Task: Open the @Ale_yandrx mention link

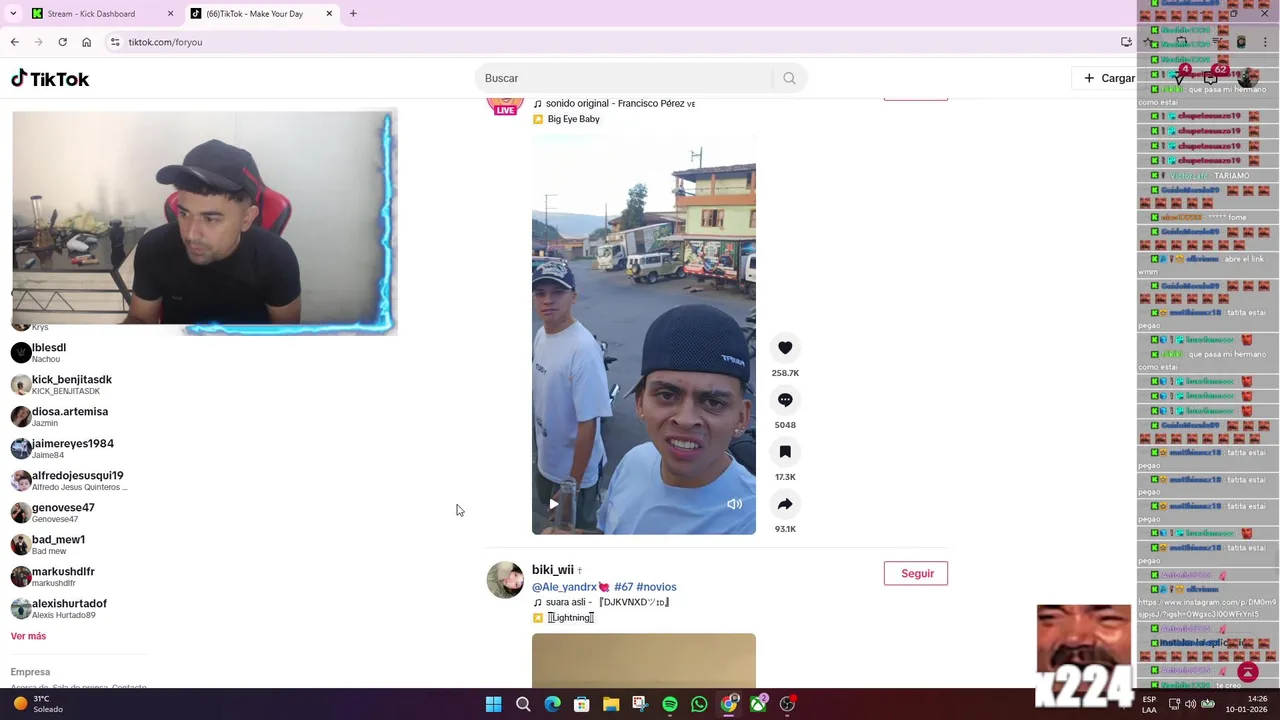Action: pyautogui.click(x=564, y=587)
